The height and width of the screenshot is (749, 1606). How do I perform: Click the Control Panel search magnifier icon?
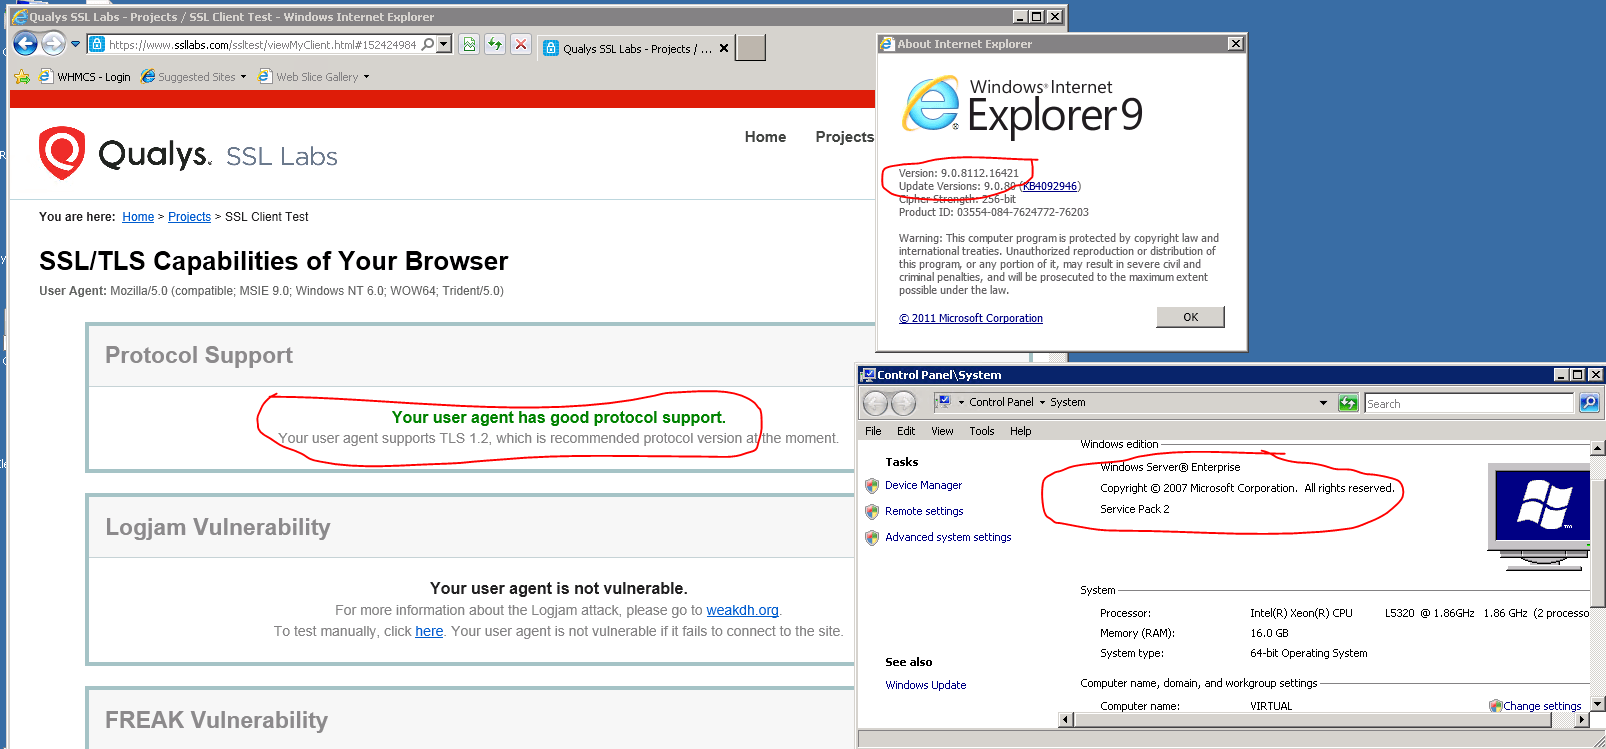[x=1589, y=403]
